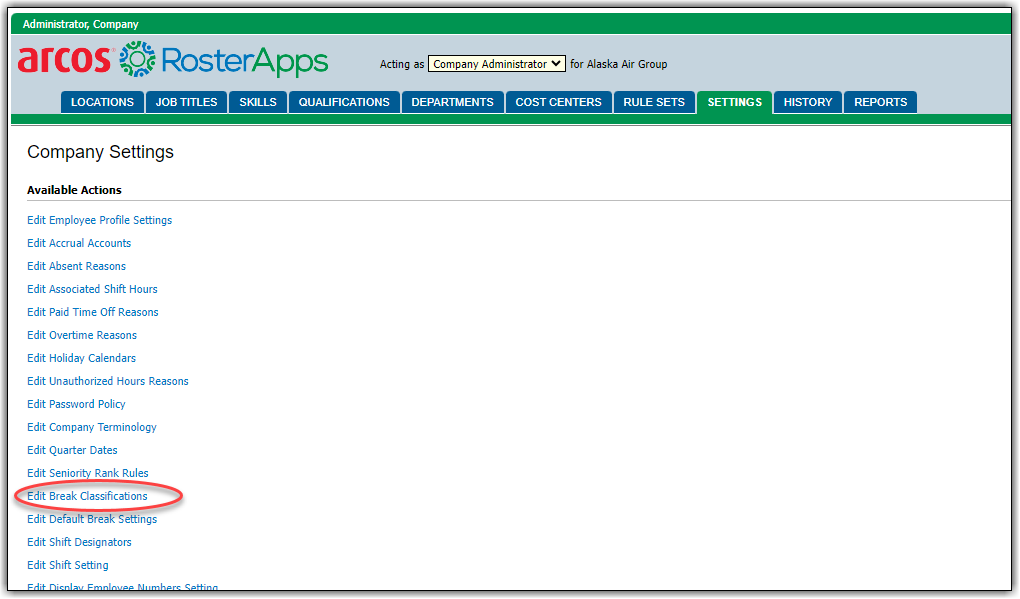Open Edit Seniority Rank Rules

point(87,473)
